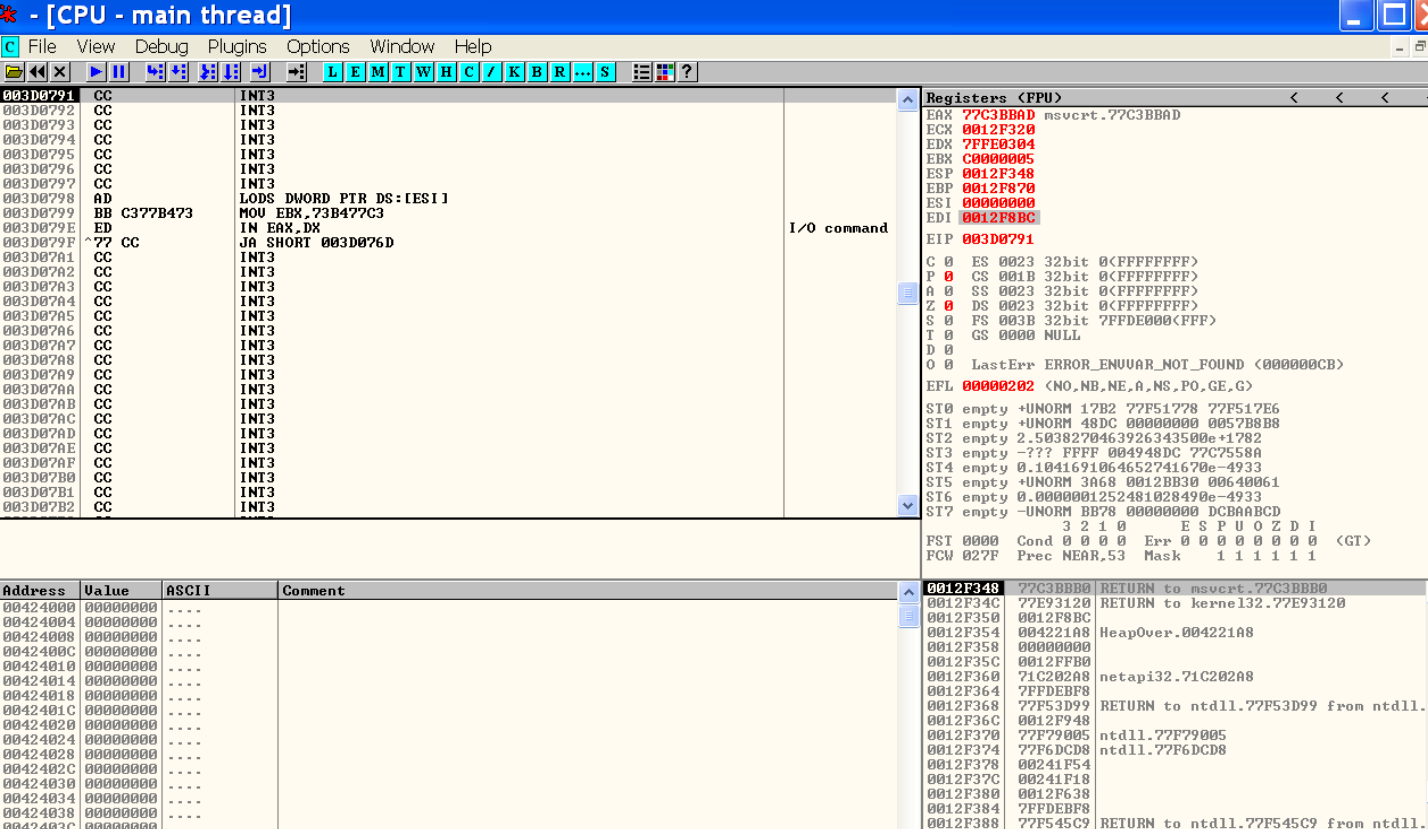1428x829 pixels.
Task: Show Source with the S button
Action: [x=606, y=72]
